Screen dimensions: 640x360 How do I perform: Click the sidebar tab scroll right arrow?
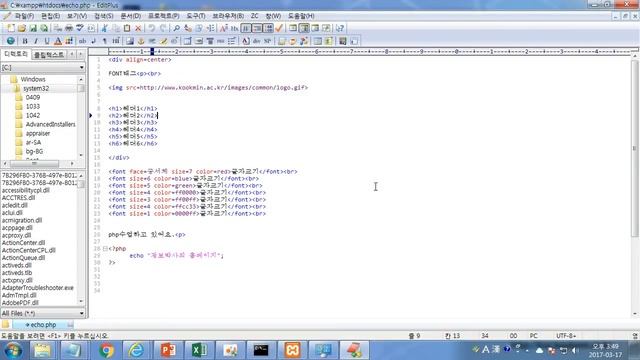click(x=80, y=54)
